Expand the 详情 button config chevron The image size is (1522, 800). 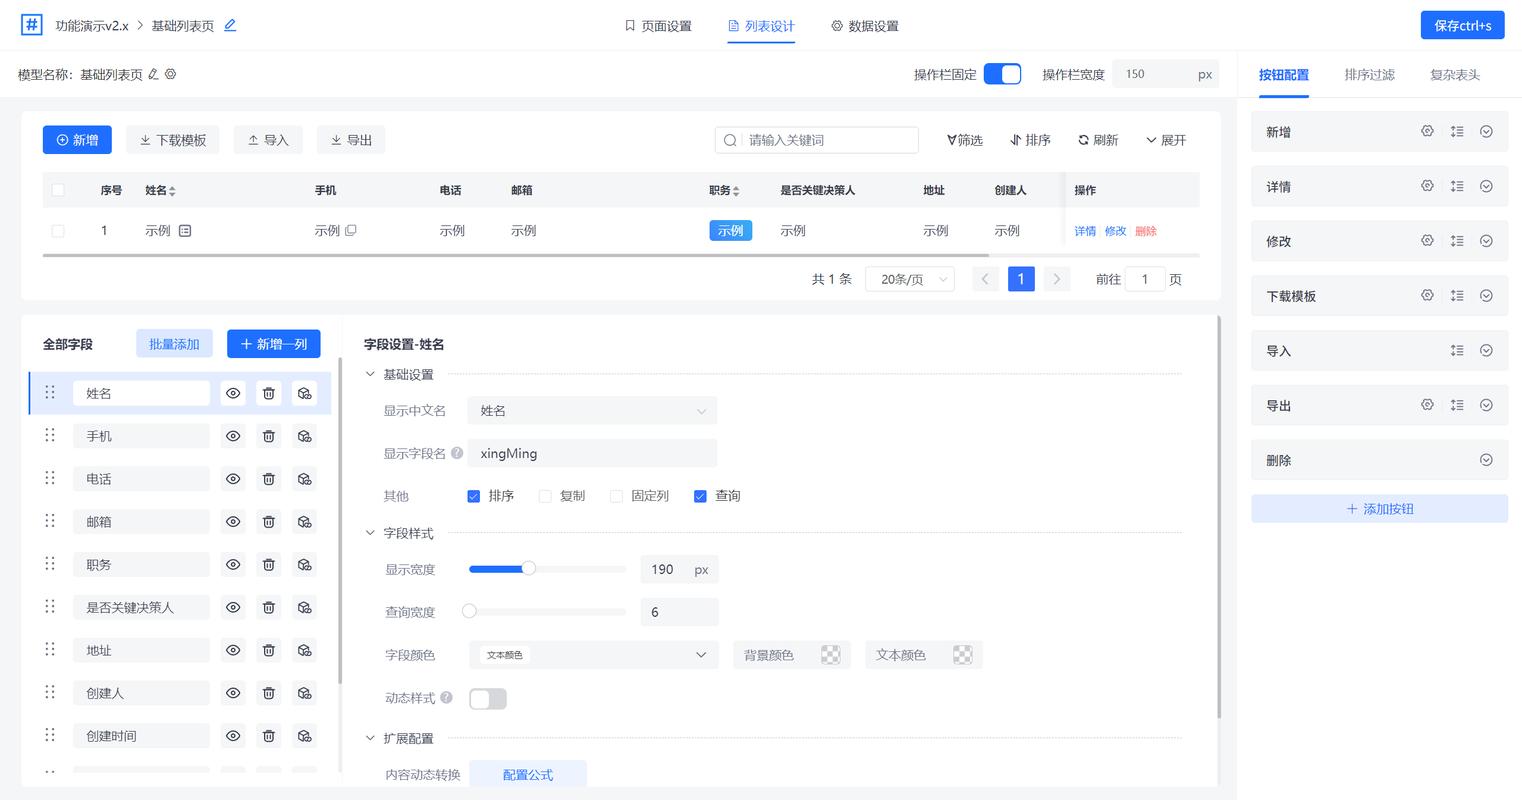(1486, 186)
